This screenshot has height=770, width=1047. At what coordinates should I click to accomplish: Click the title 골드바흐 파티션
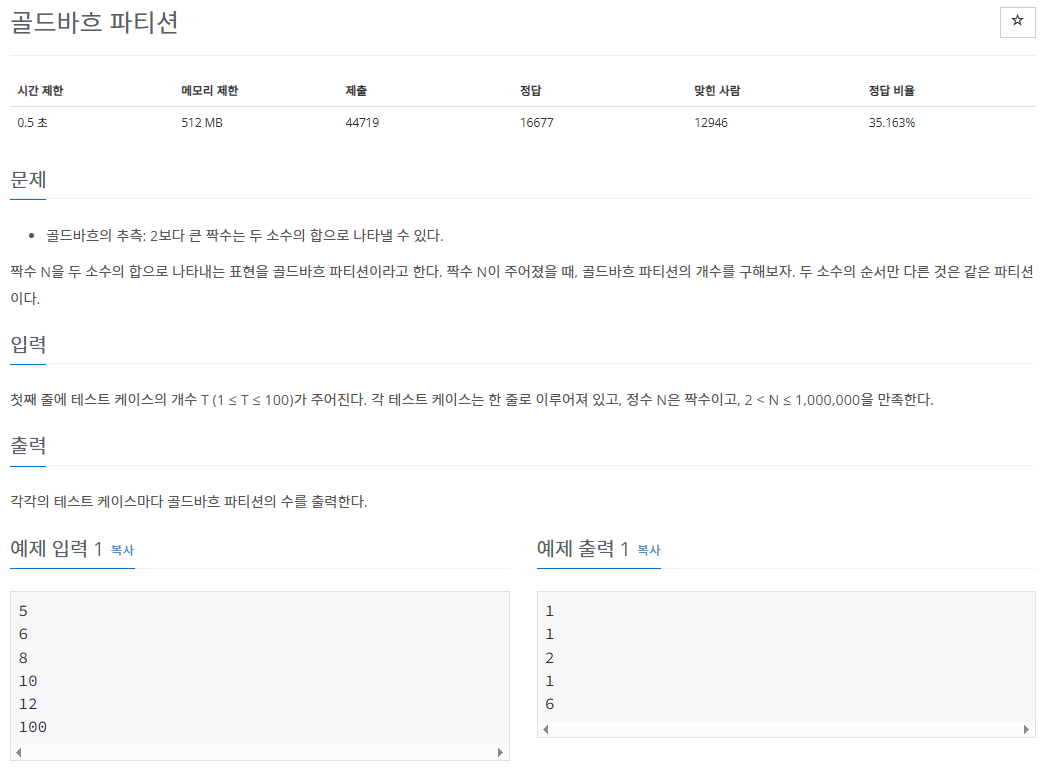pyautogui.click(x=94, y=22)
